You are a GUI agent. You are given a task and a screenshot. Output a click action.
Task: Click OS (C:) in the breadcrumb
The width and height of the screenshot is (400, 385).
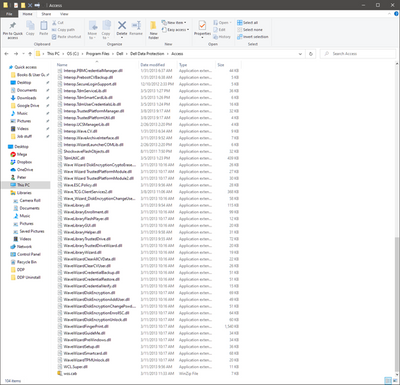pyautogui.click(x=73, y=54)
